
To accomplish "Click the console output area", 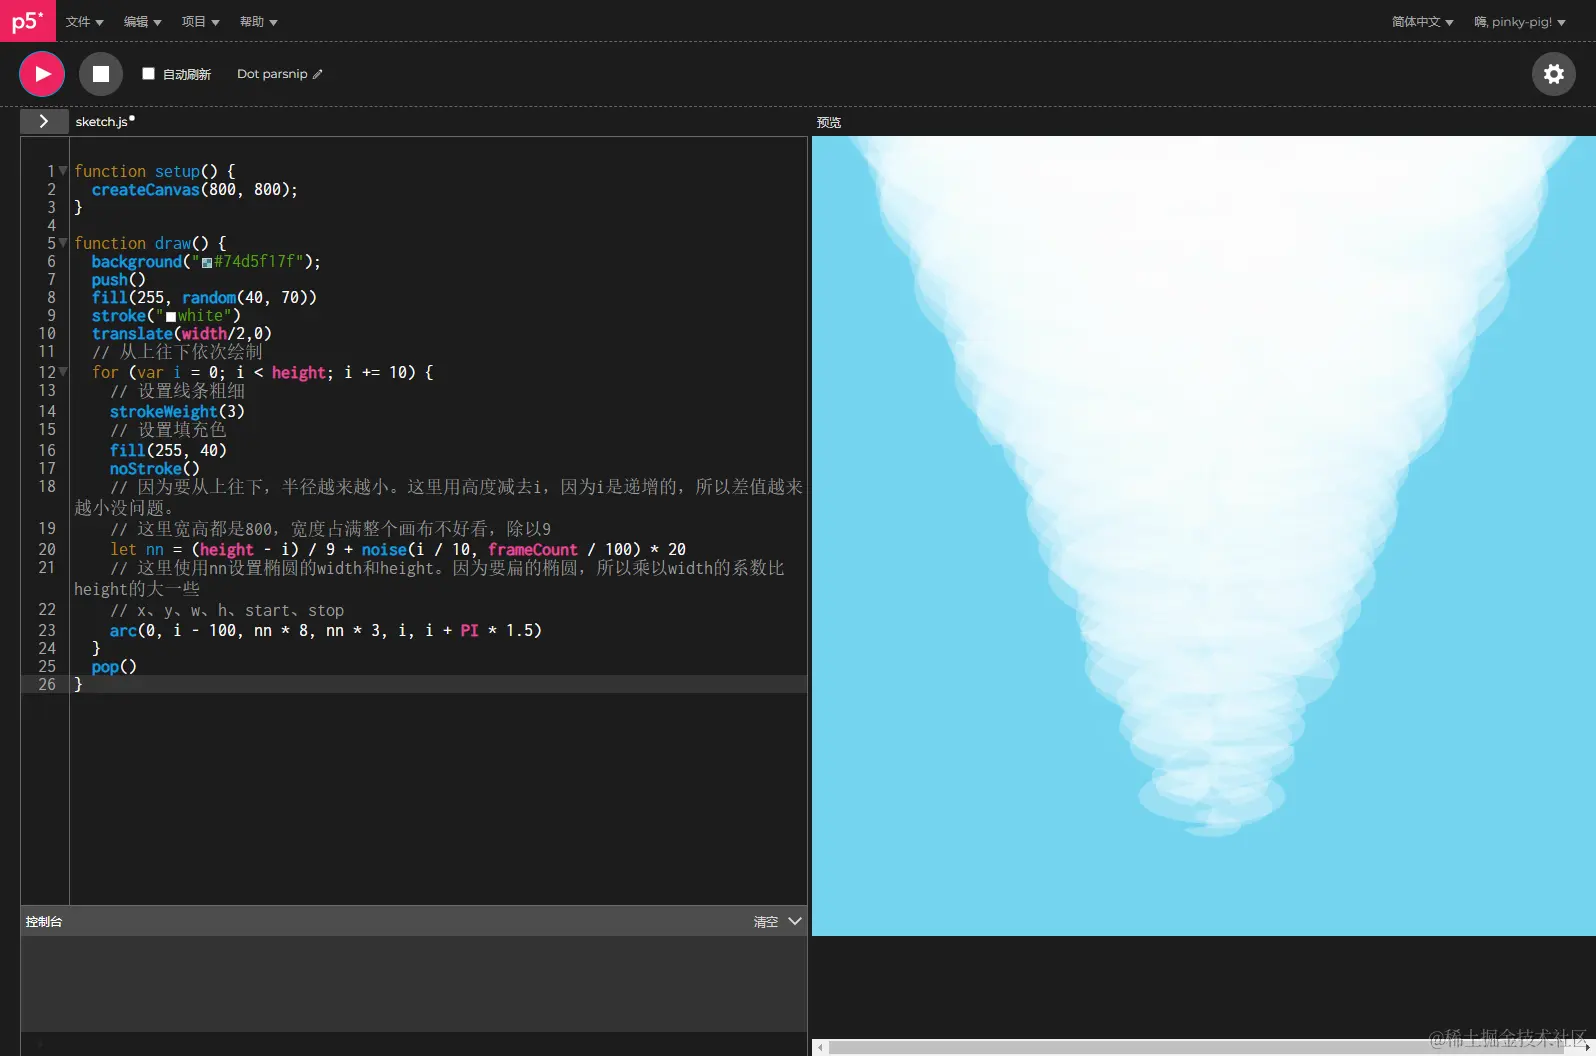I will pos(414,984).
